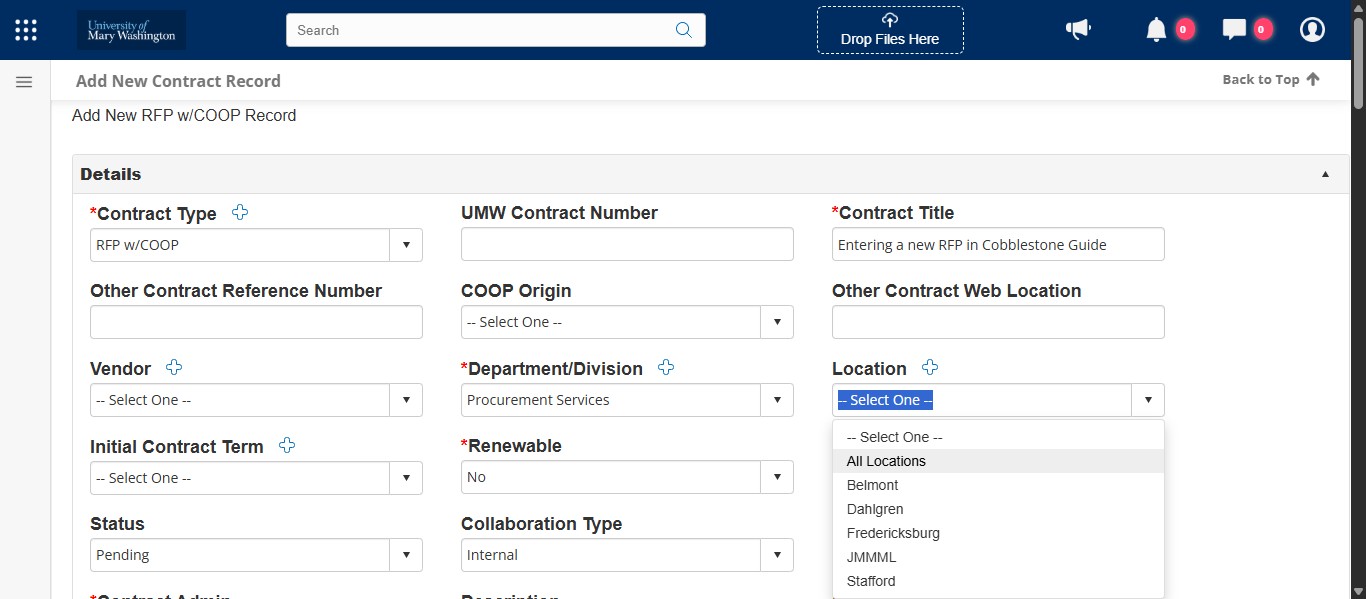This screenshot has height=599, width=1366.
Task: Click the quick-add icon beside Contract Type
Action: coord(240,212)
